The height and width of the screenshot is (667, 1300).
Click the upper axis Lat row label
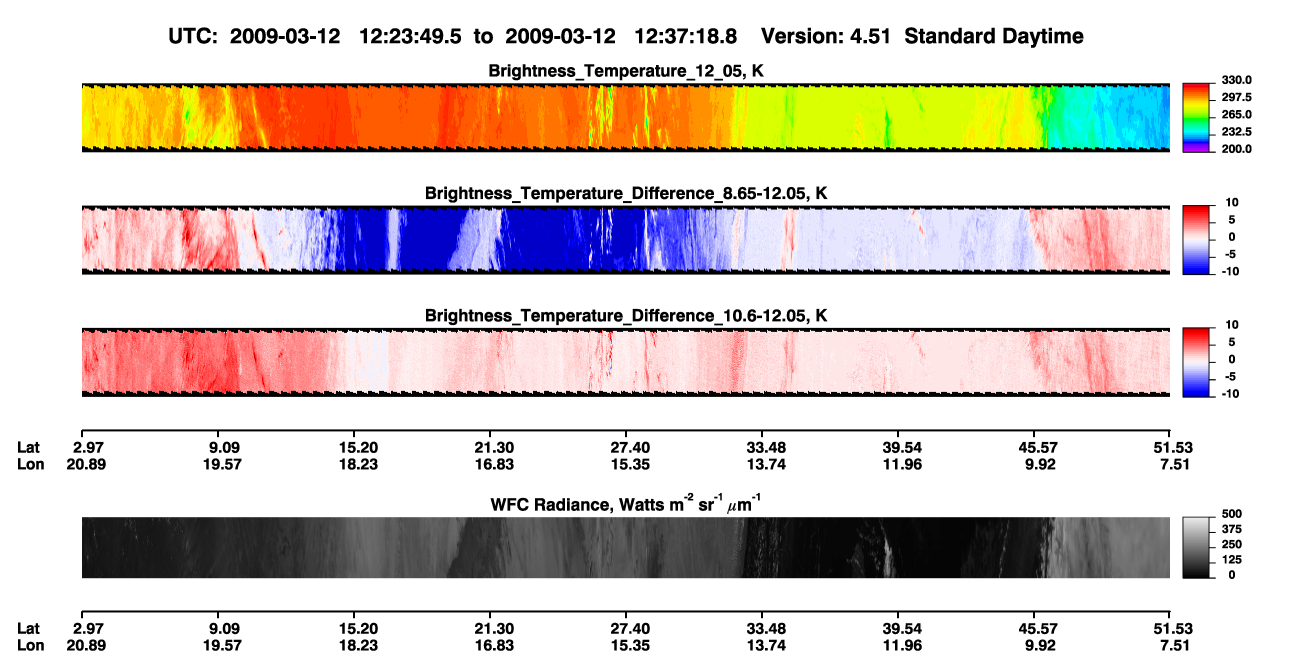coord(28,448)
